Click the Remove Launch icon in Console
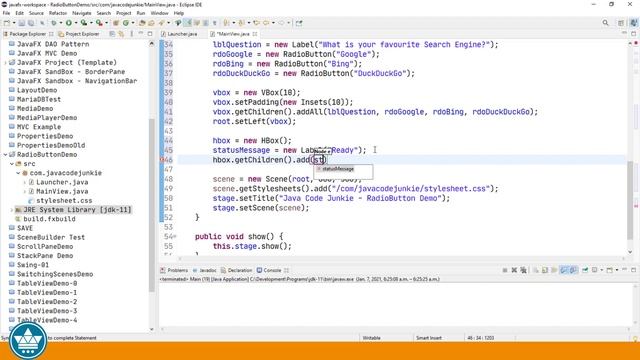 514,270
